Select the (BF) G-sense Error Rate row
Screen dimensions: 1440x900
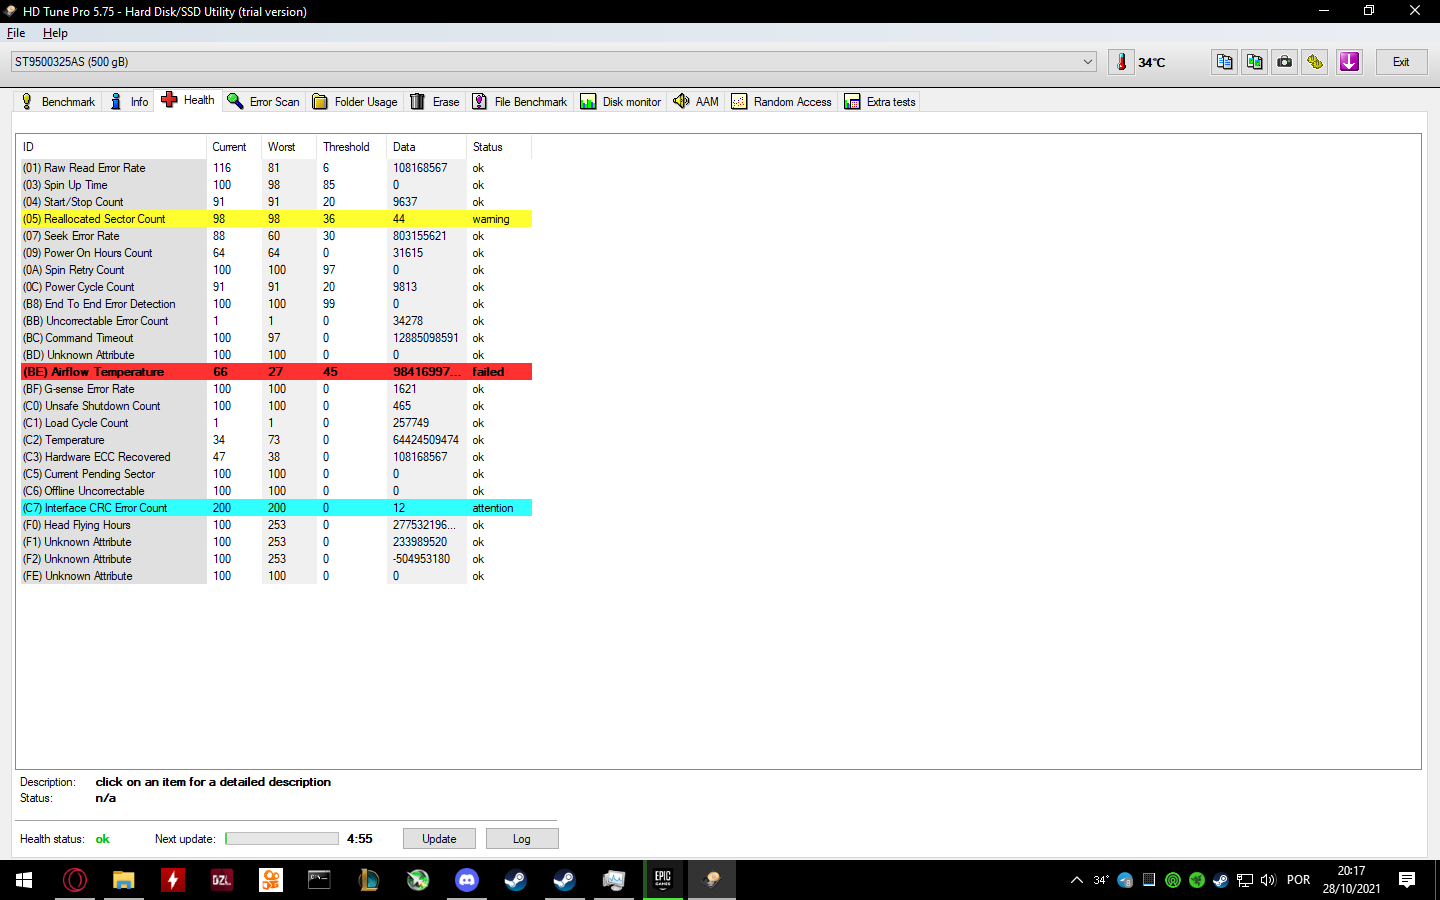[x=276, y=389]
